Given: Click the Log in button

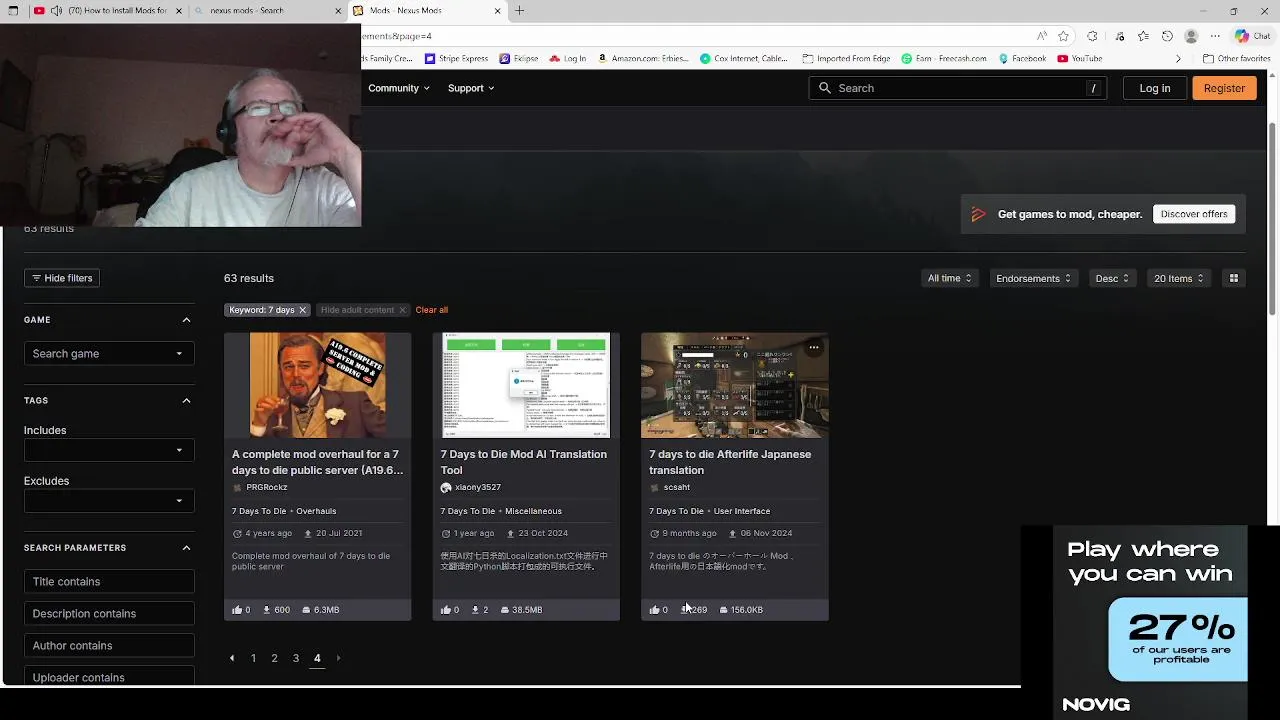Looking at the screenshot, I should [x=1154, y=88].
